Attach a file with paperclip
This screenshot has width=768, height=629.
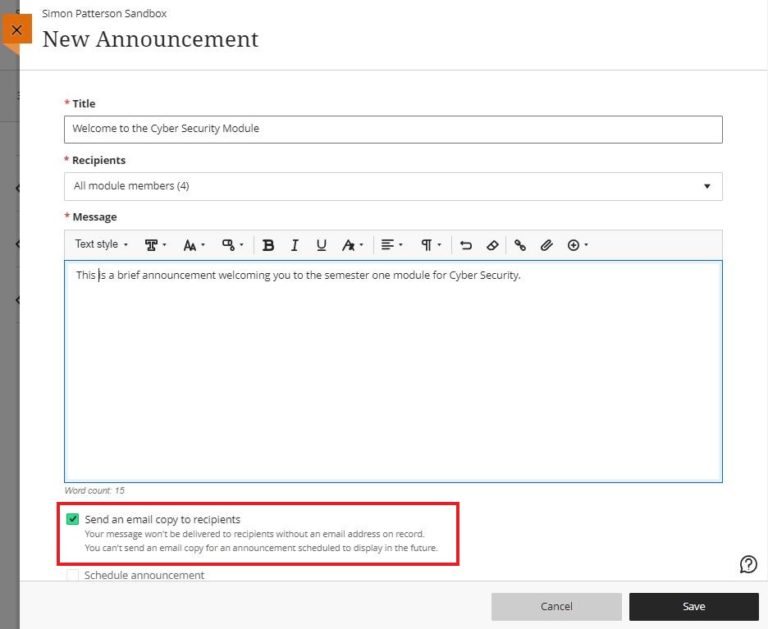click(x=547, y=245)
